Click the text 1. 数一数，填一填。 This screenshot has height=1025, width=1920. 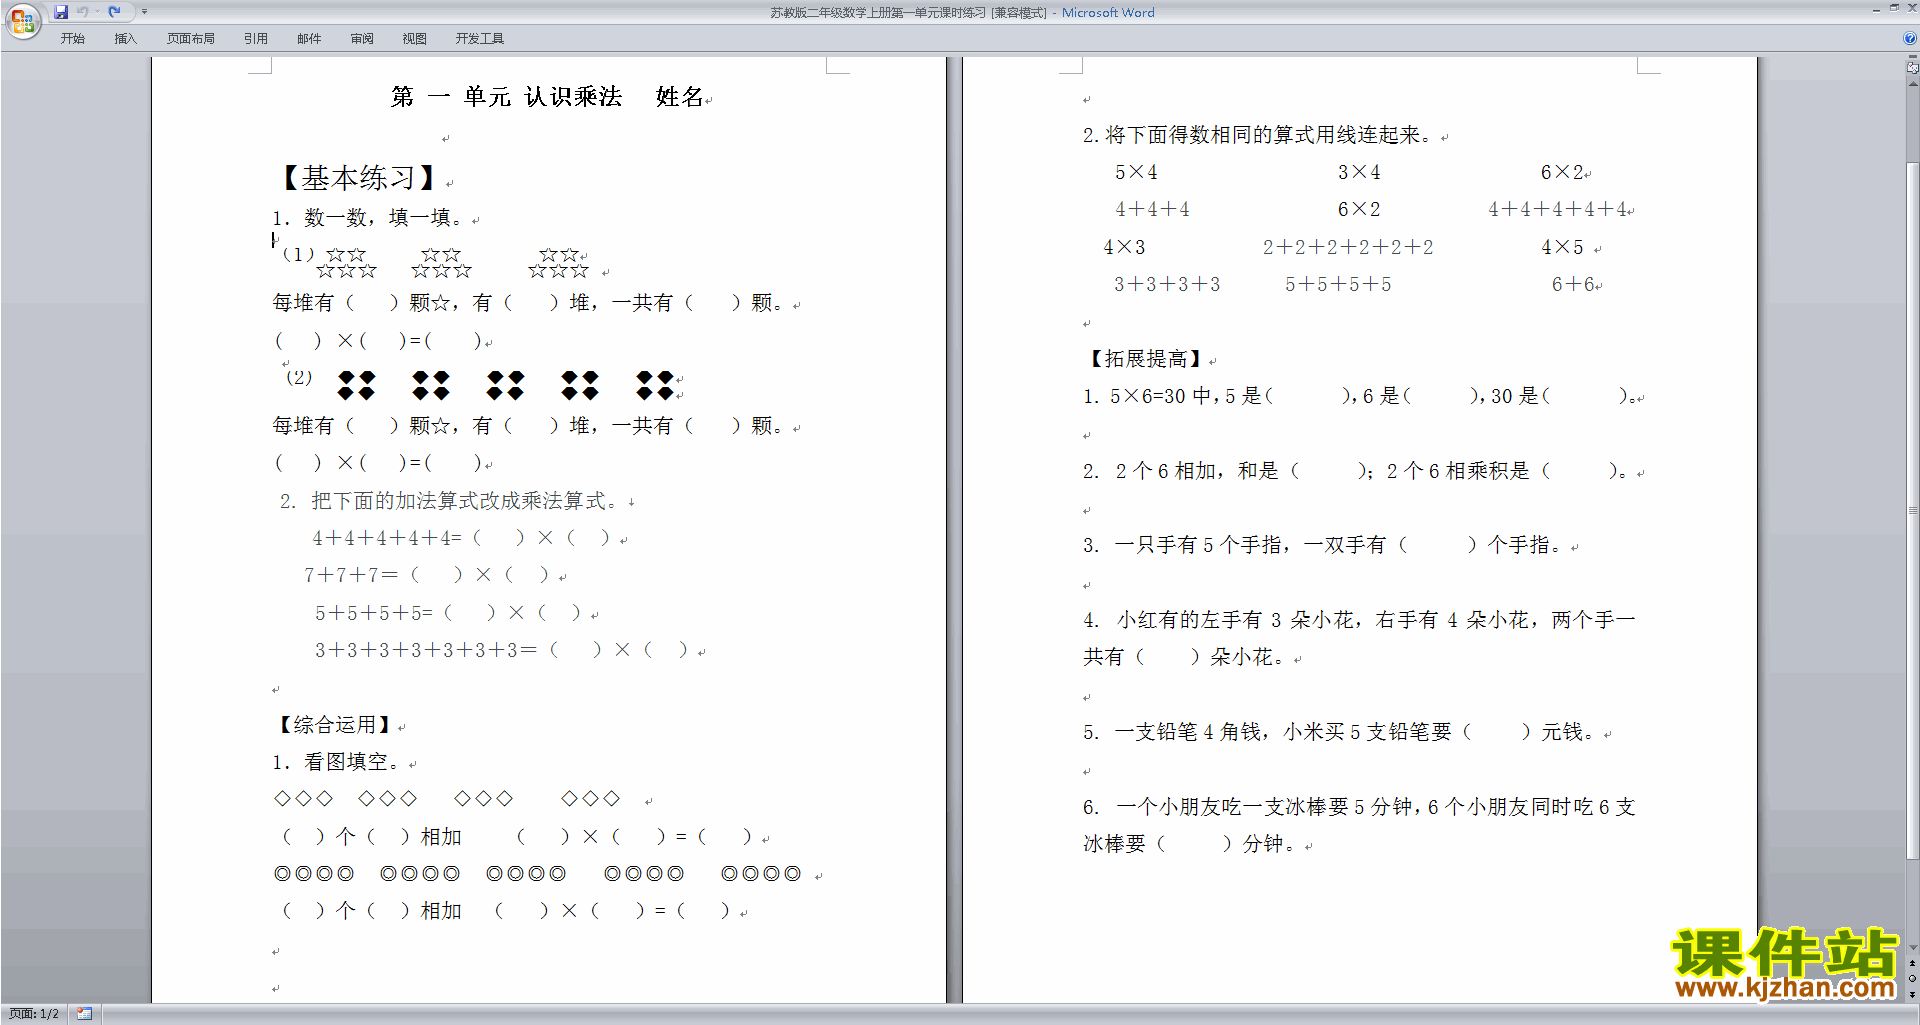tap(367, 218)
